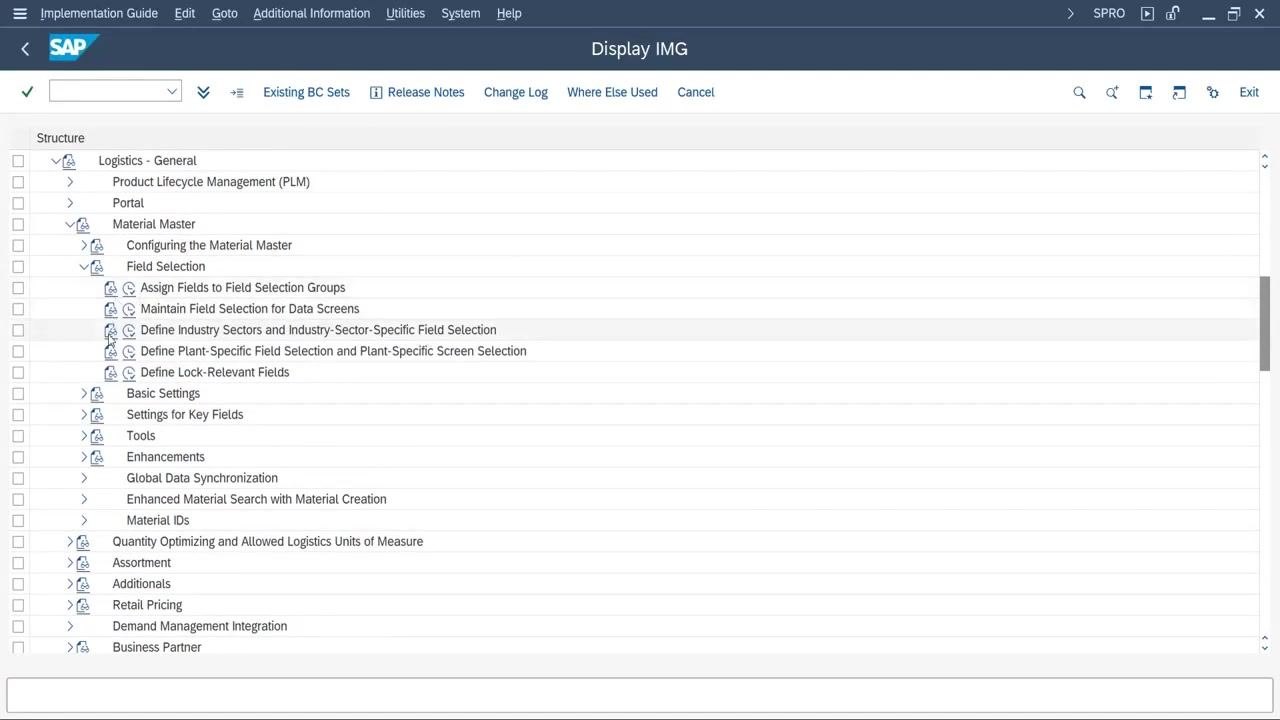
Task: Click the Where Else Used button
Action: tap(612, 92)
